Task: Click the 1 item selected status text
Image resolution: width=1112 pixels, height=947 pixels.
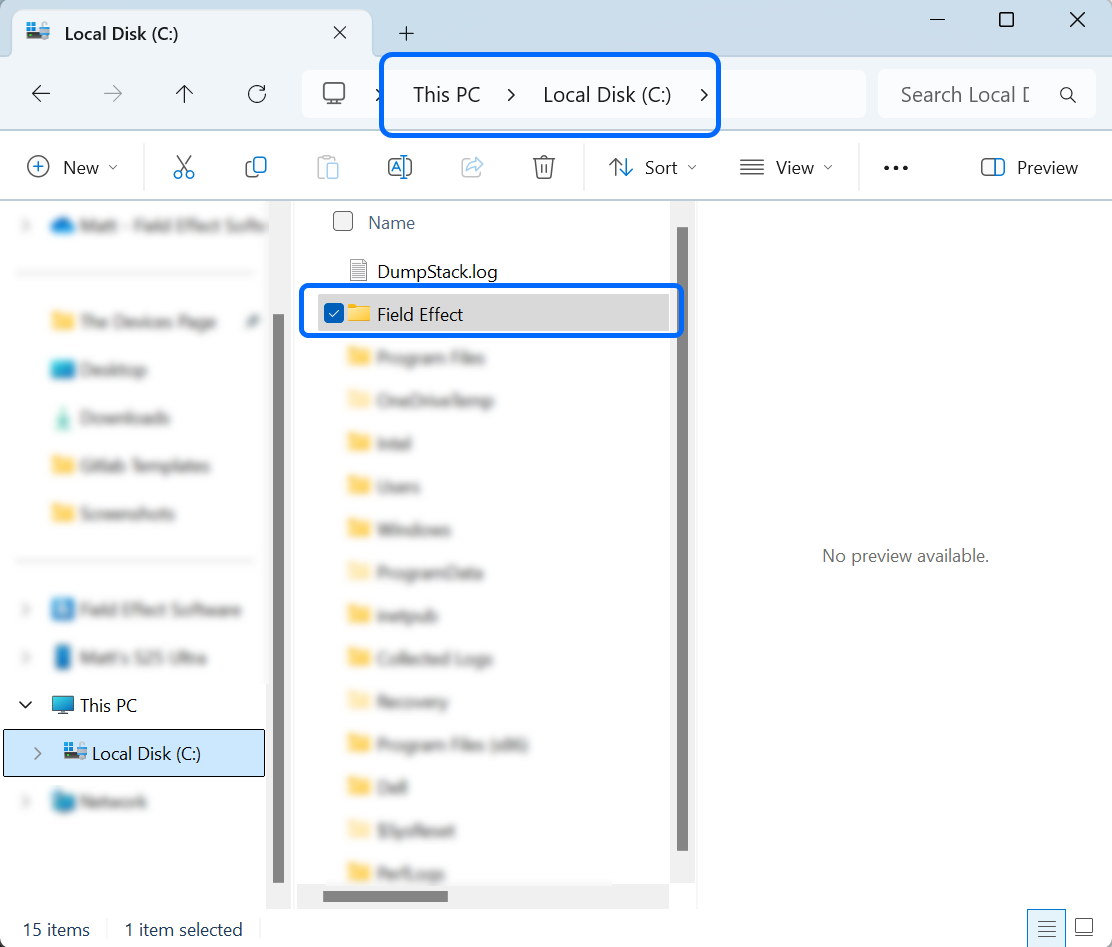Action: click(184, 929)
